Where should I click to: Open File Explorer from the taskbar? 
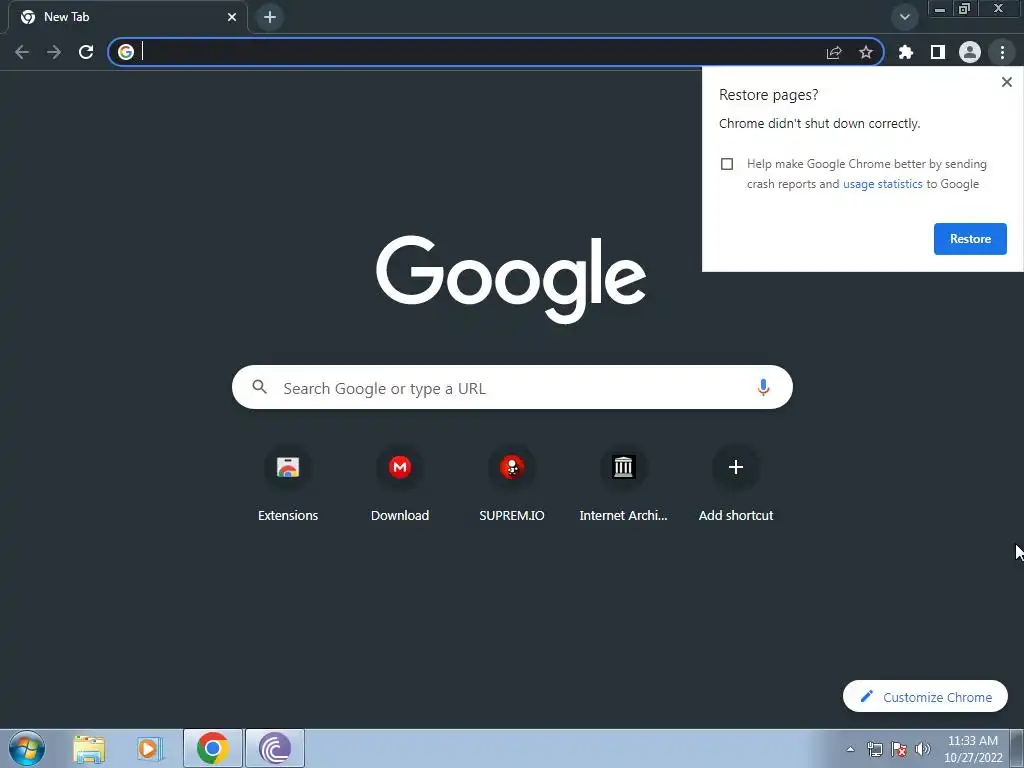tap(89, 749)
